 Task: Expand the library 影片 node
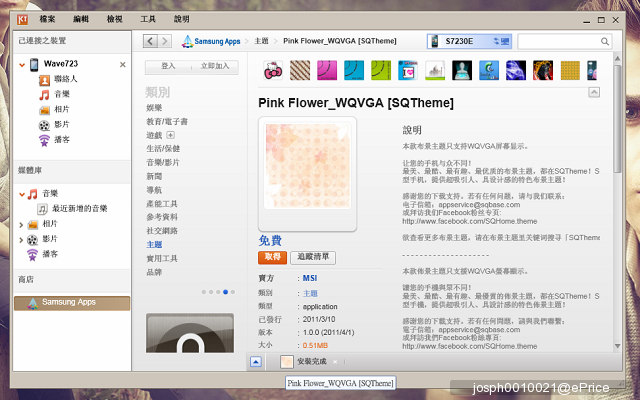pos(21,240)
